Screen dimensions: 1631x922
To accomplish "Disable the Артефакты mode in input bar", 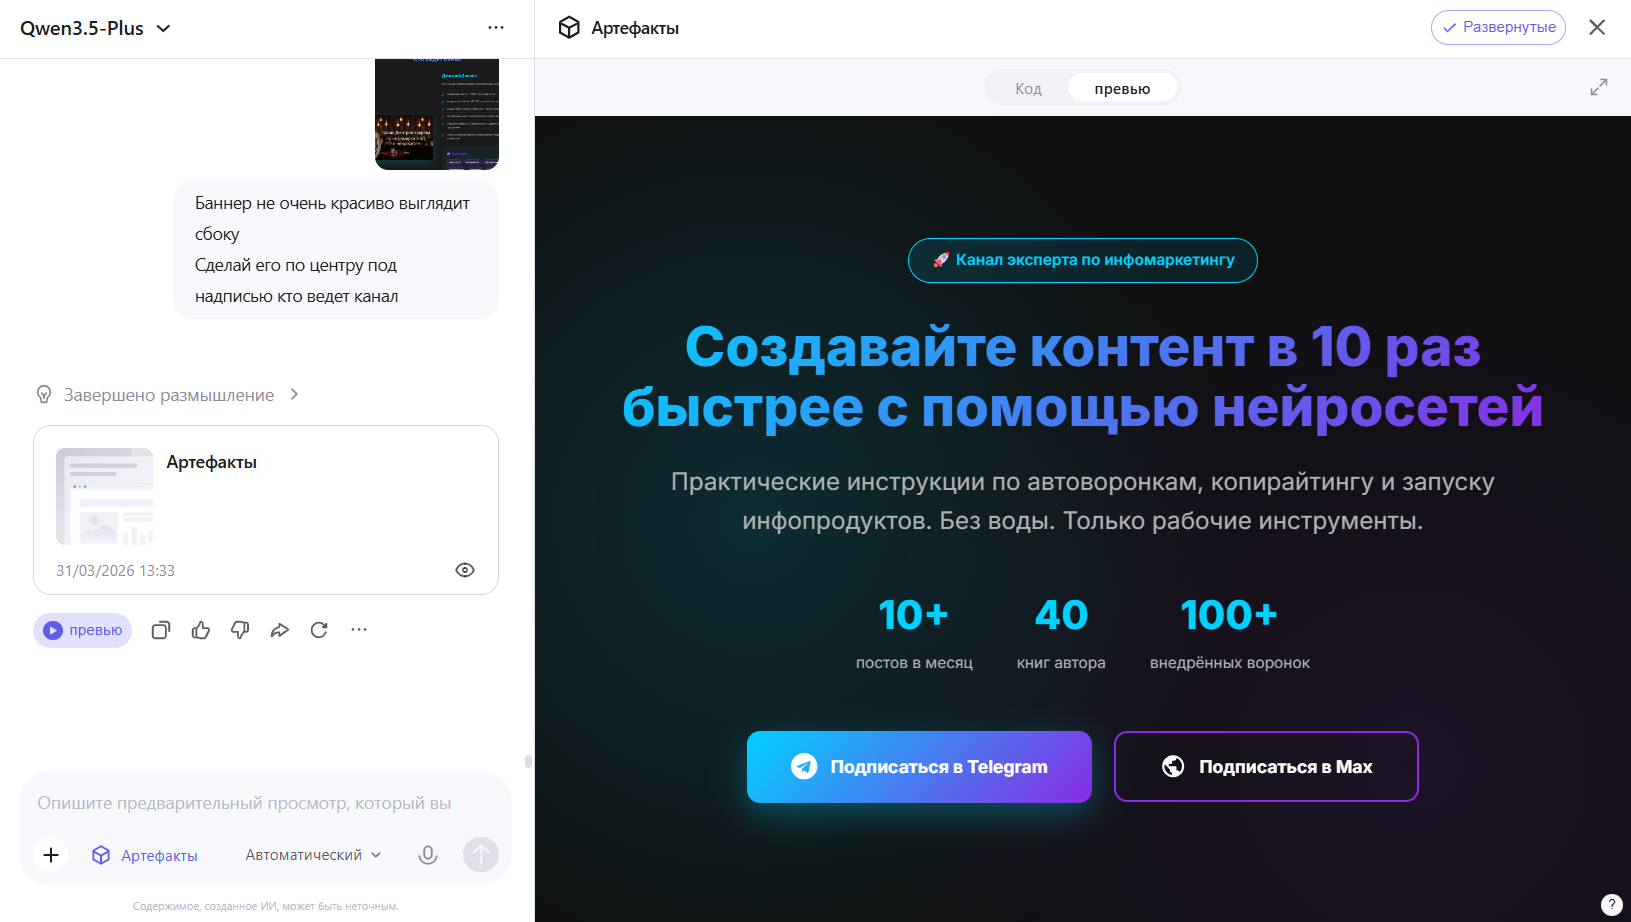I will click(x=144, y=855).
